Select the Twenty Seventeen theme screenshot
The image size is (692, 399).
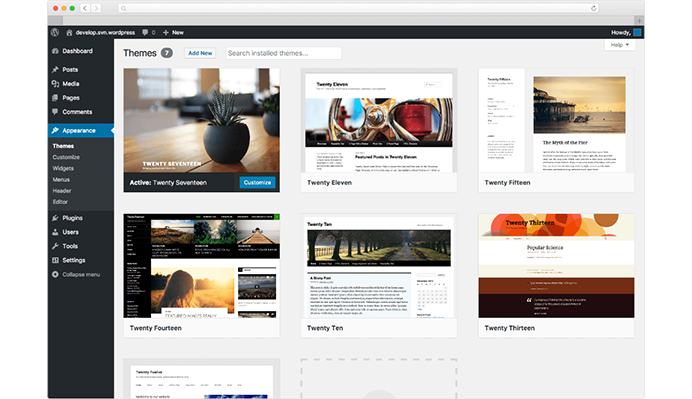coord(201,120)
